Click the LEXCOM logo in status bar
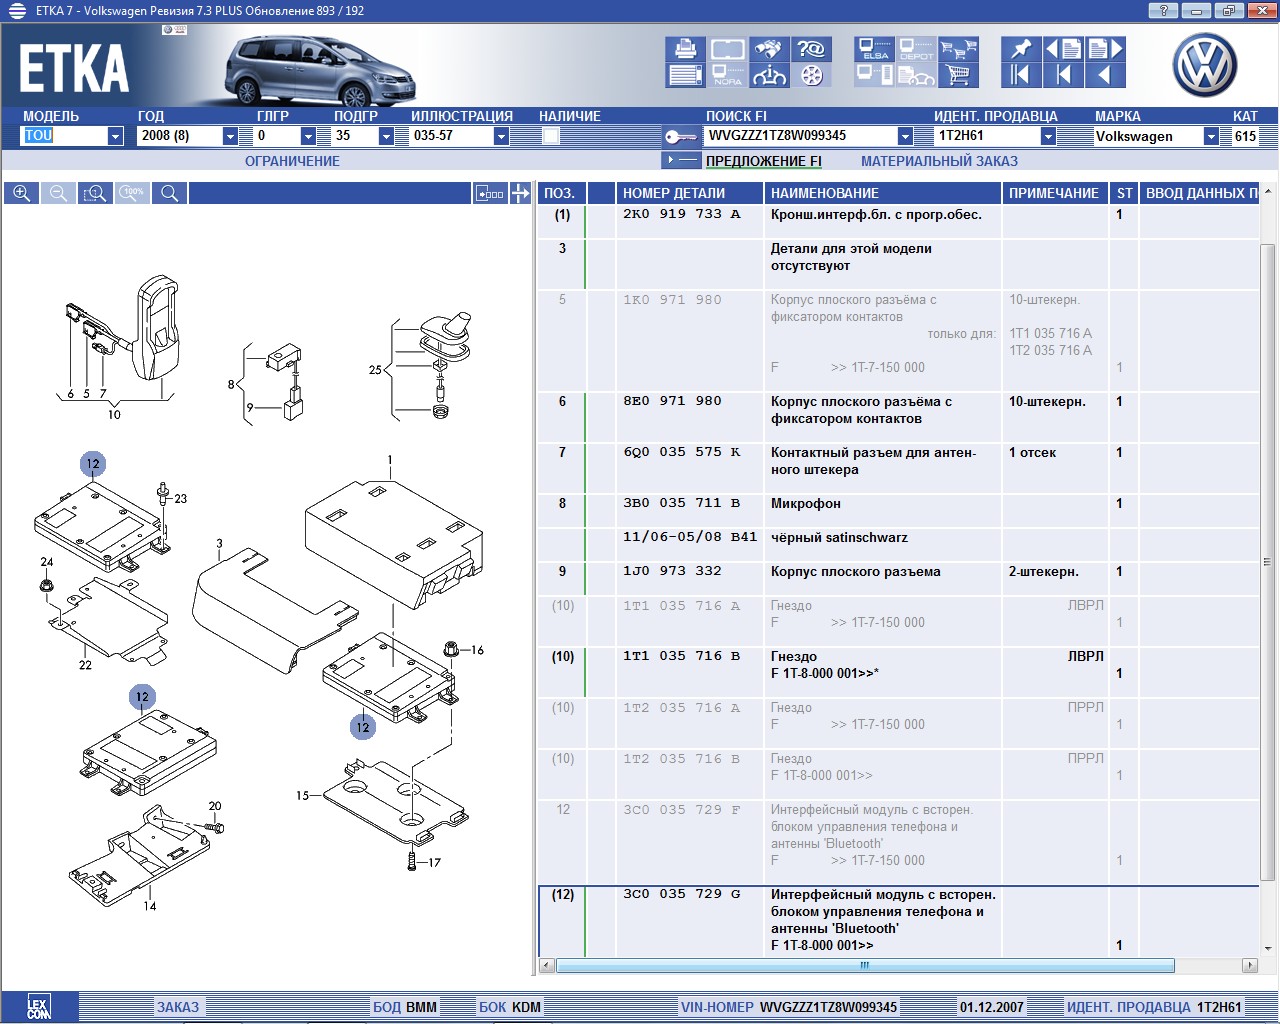Image resolution: width=1280 pixels, height=1024 pixels. [x=38, y=1007]
